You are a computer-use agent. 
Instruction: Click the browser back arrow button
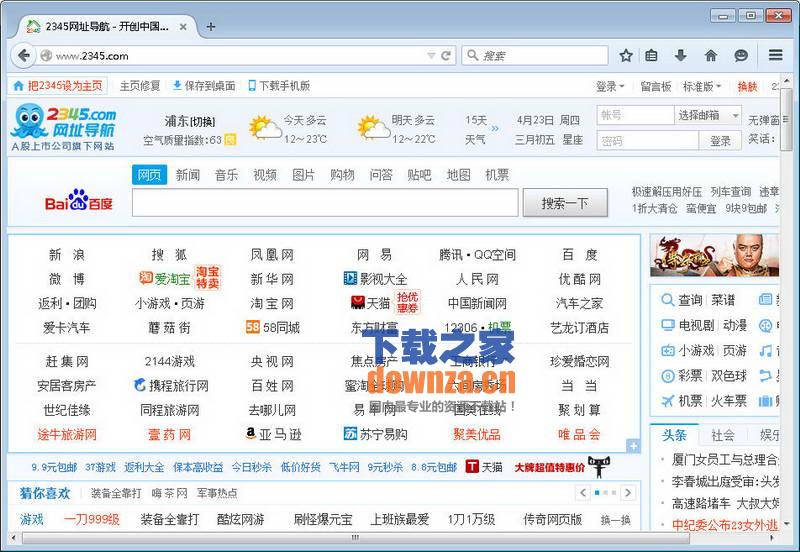click(x=23, y=55)
